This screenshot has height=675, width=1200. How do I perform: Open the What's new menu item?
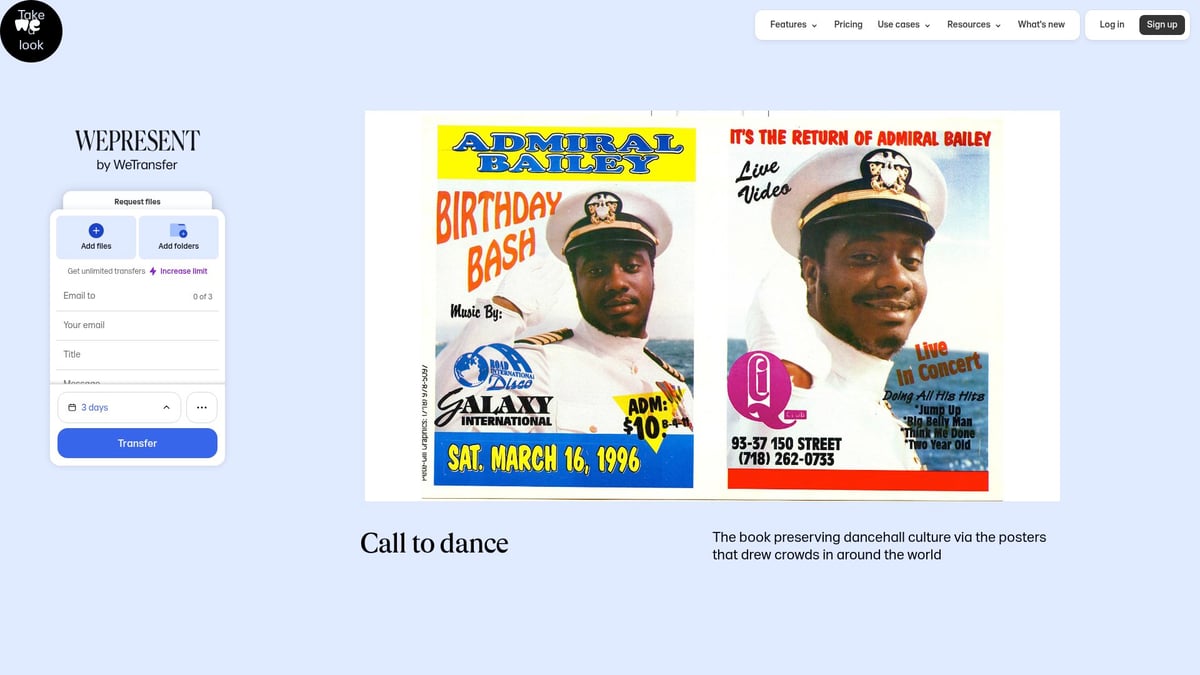pos(1041,25)
